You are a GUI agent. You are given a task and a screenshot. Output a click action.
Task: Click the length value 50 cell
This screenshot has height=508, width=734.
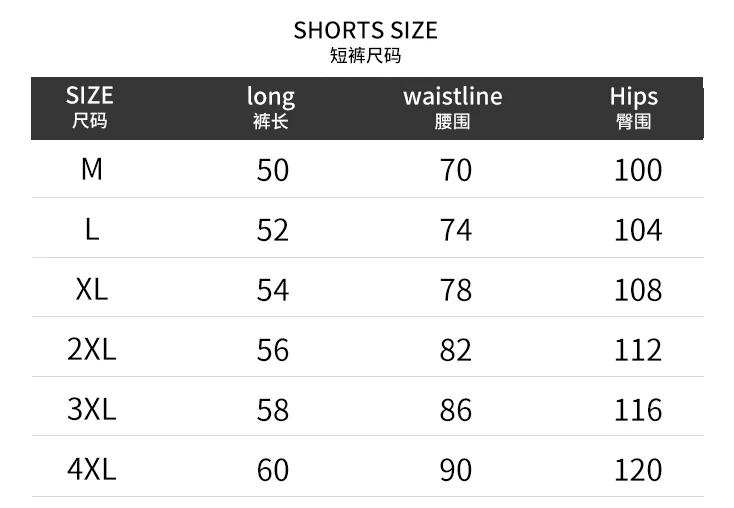[x=272, y=170]
